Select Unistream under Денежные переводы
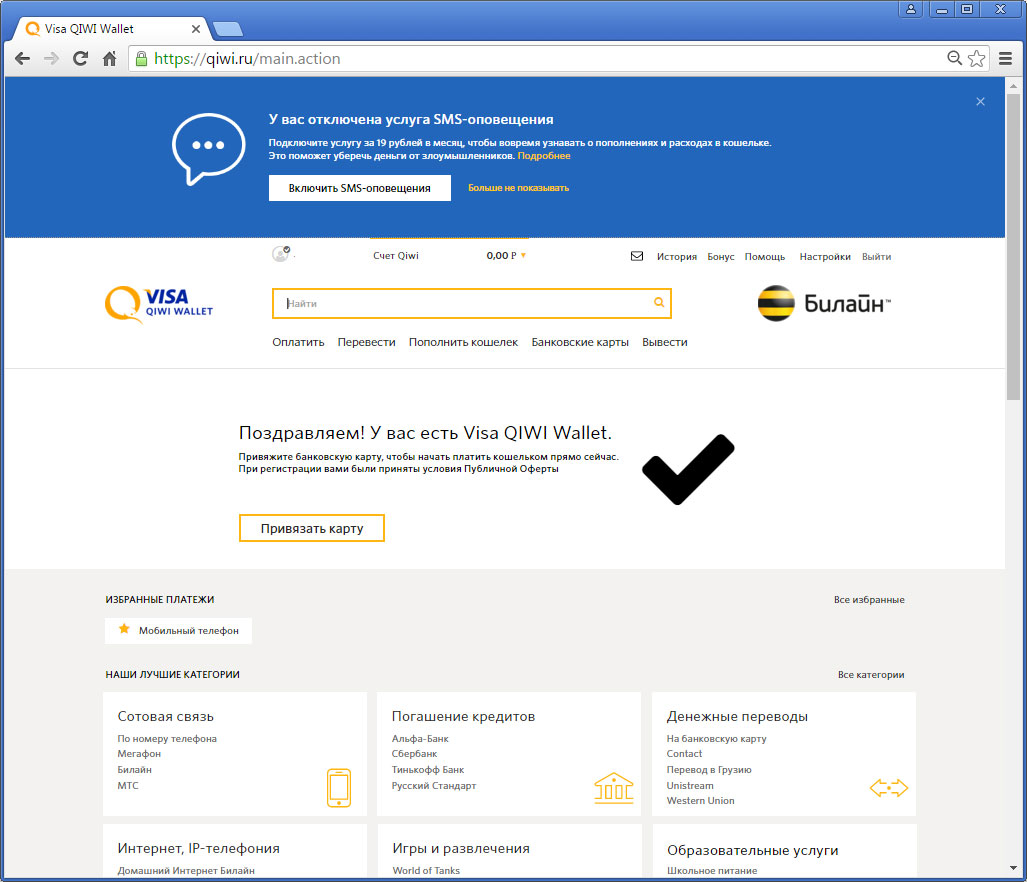Screen dimensions: 1027x882 point(690,785)
